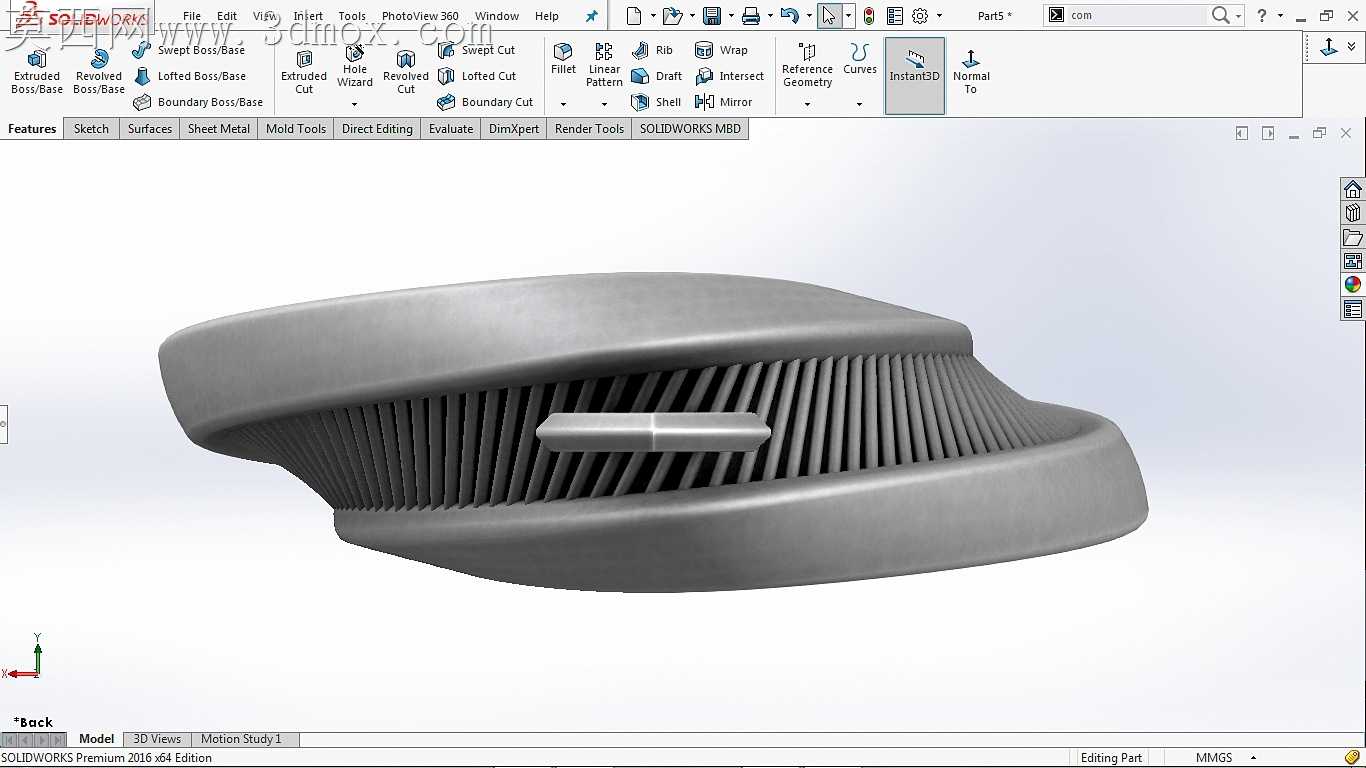
Task: Select the Revolved Boss/Base tool
Action: pyautogui.click(x=98, y=72)
